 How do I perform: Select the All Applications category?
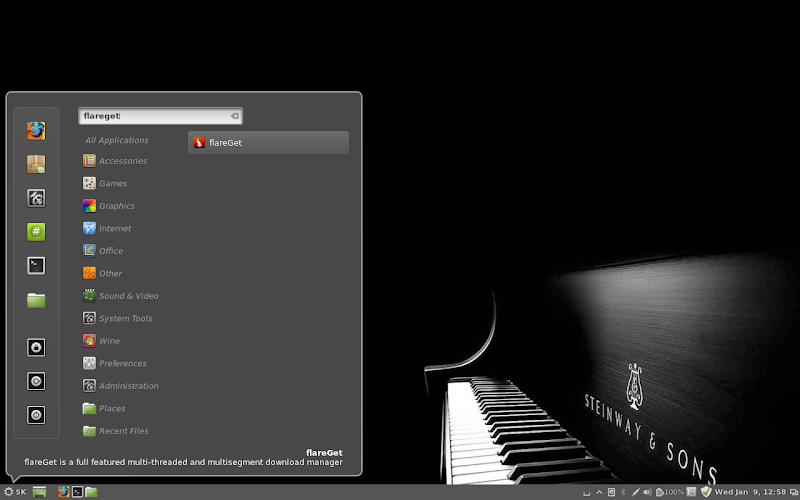(117, 140)
